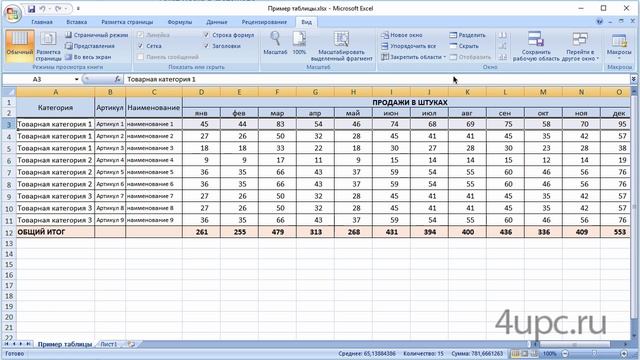
Task: Select Page Layout view (Разметка страницы)
Action: point(48,45)
